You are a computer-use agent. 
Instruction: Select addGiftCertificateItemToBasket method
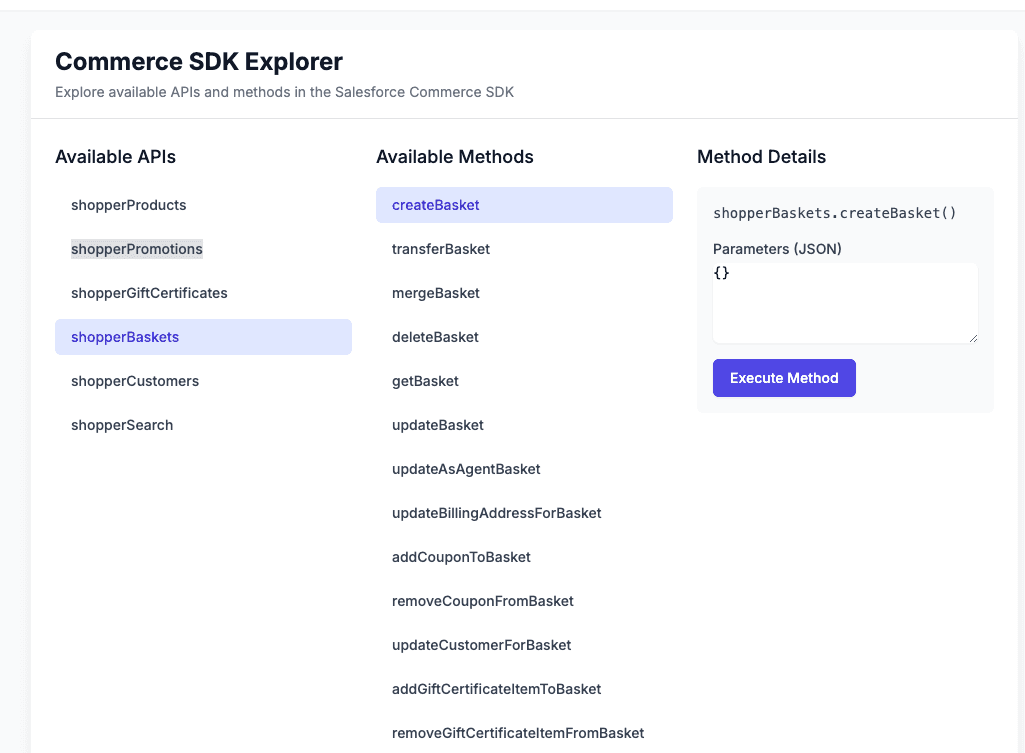524,689
